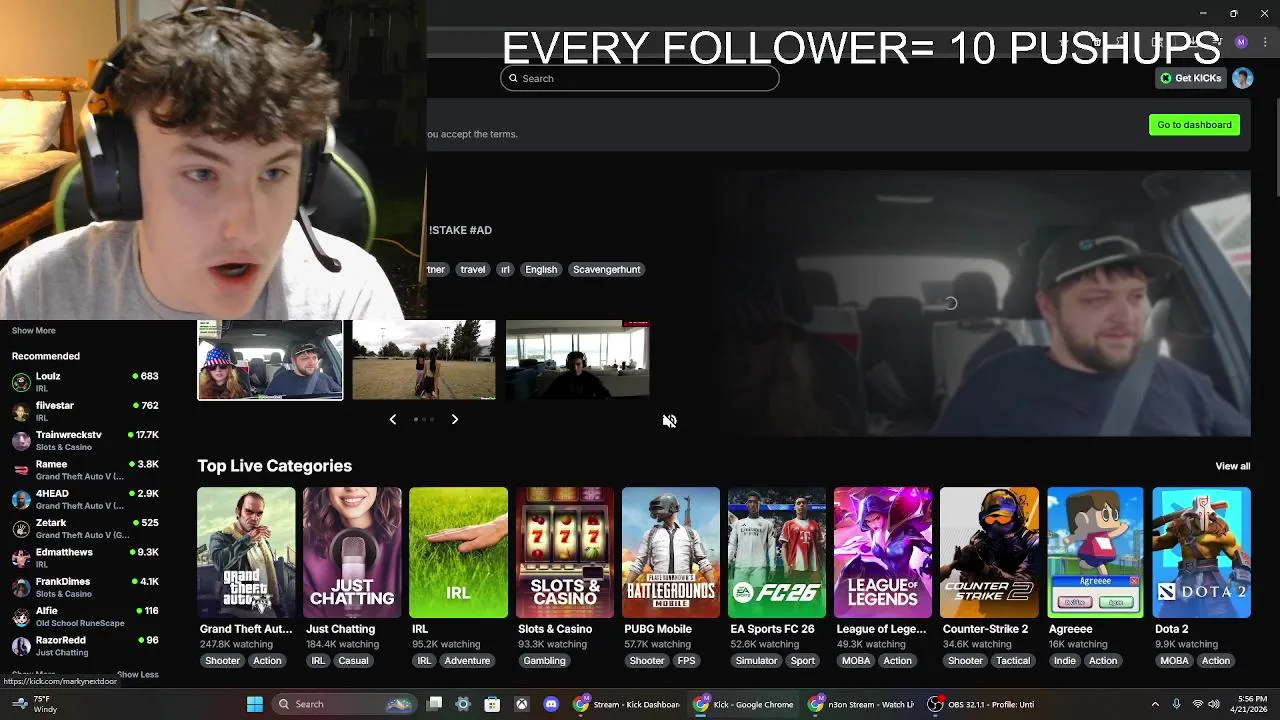
Task: Open PUBG Mobile category cover
Action: coord(670,552)
